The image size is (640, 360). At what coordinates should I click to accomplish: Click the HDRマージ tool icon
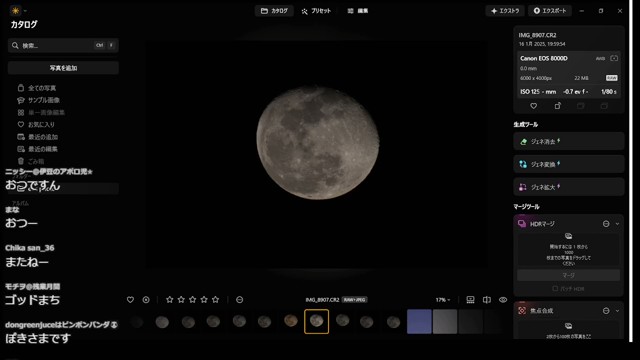(522, 224)
